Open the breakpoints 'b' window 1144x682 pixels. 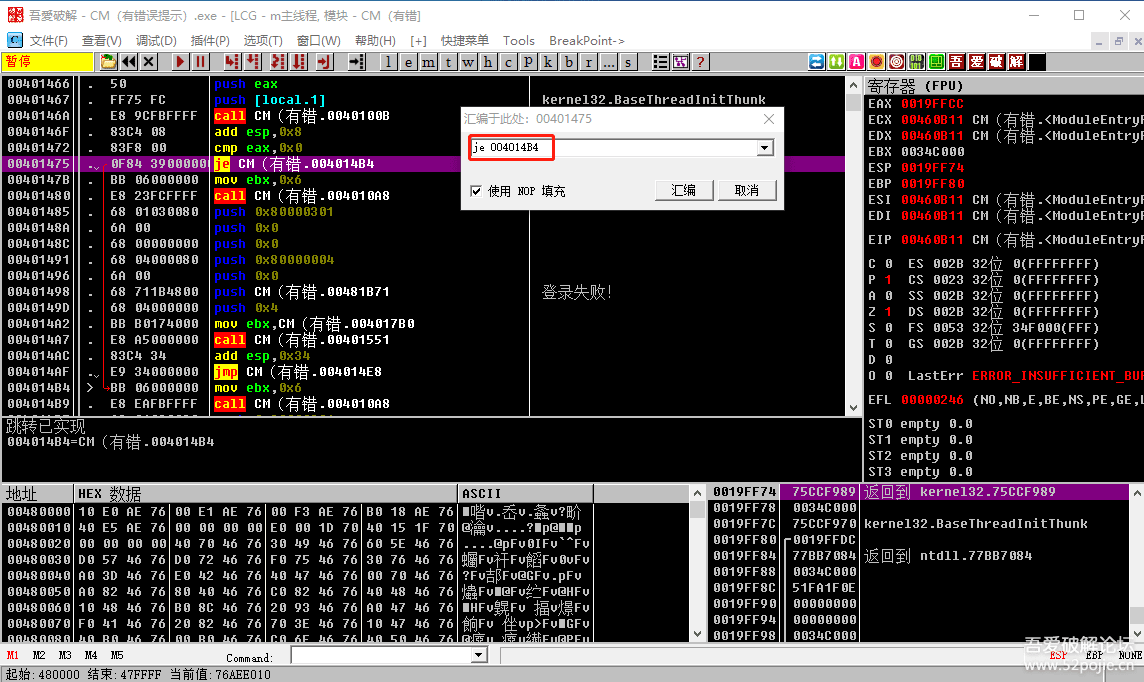coord(569,62)
